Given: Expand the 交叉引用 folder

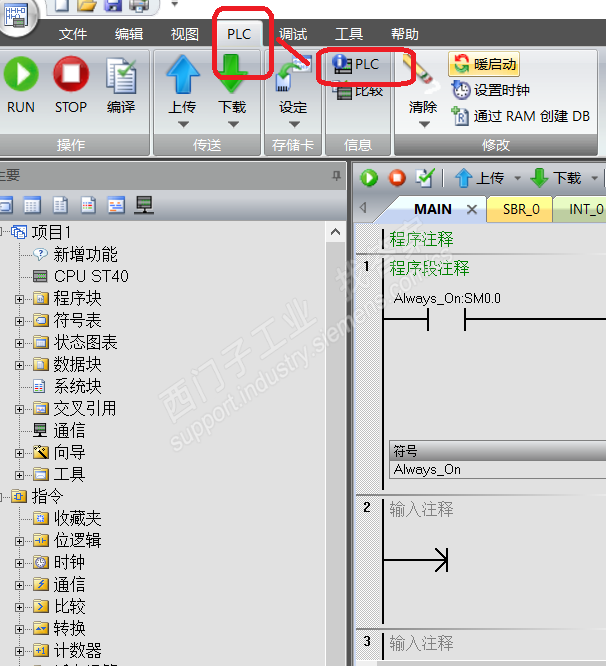Looking at the screenshot, I should click(19, 409).
